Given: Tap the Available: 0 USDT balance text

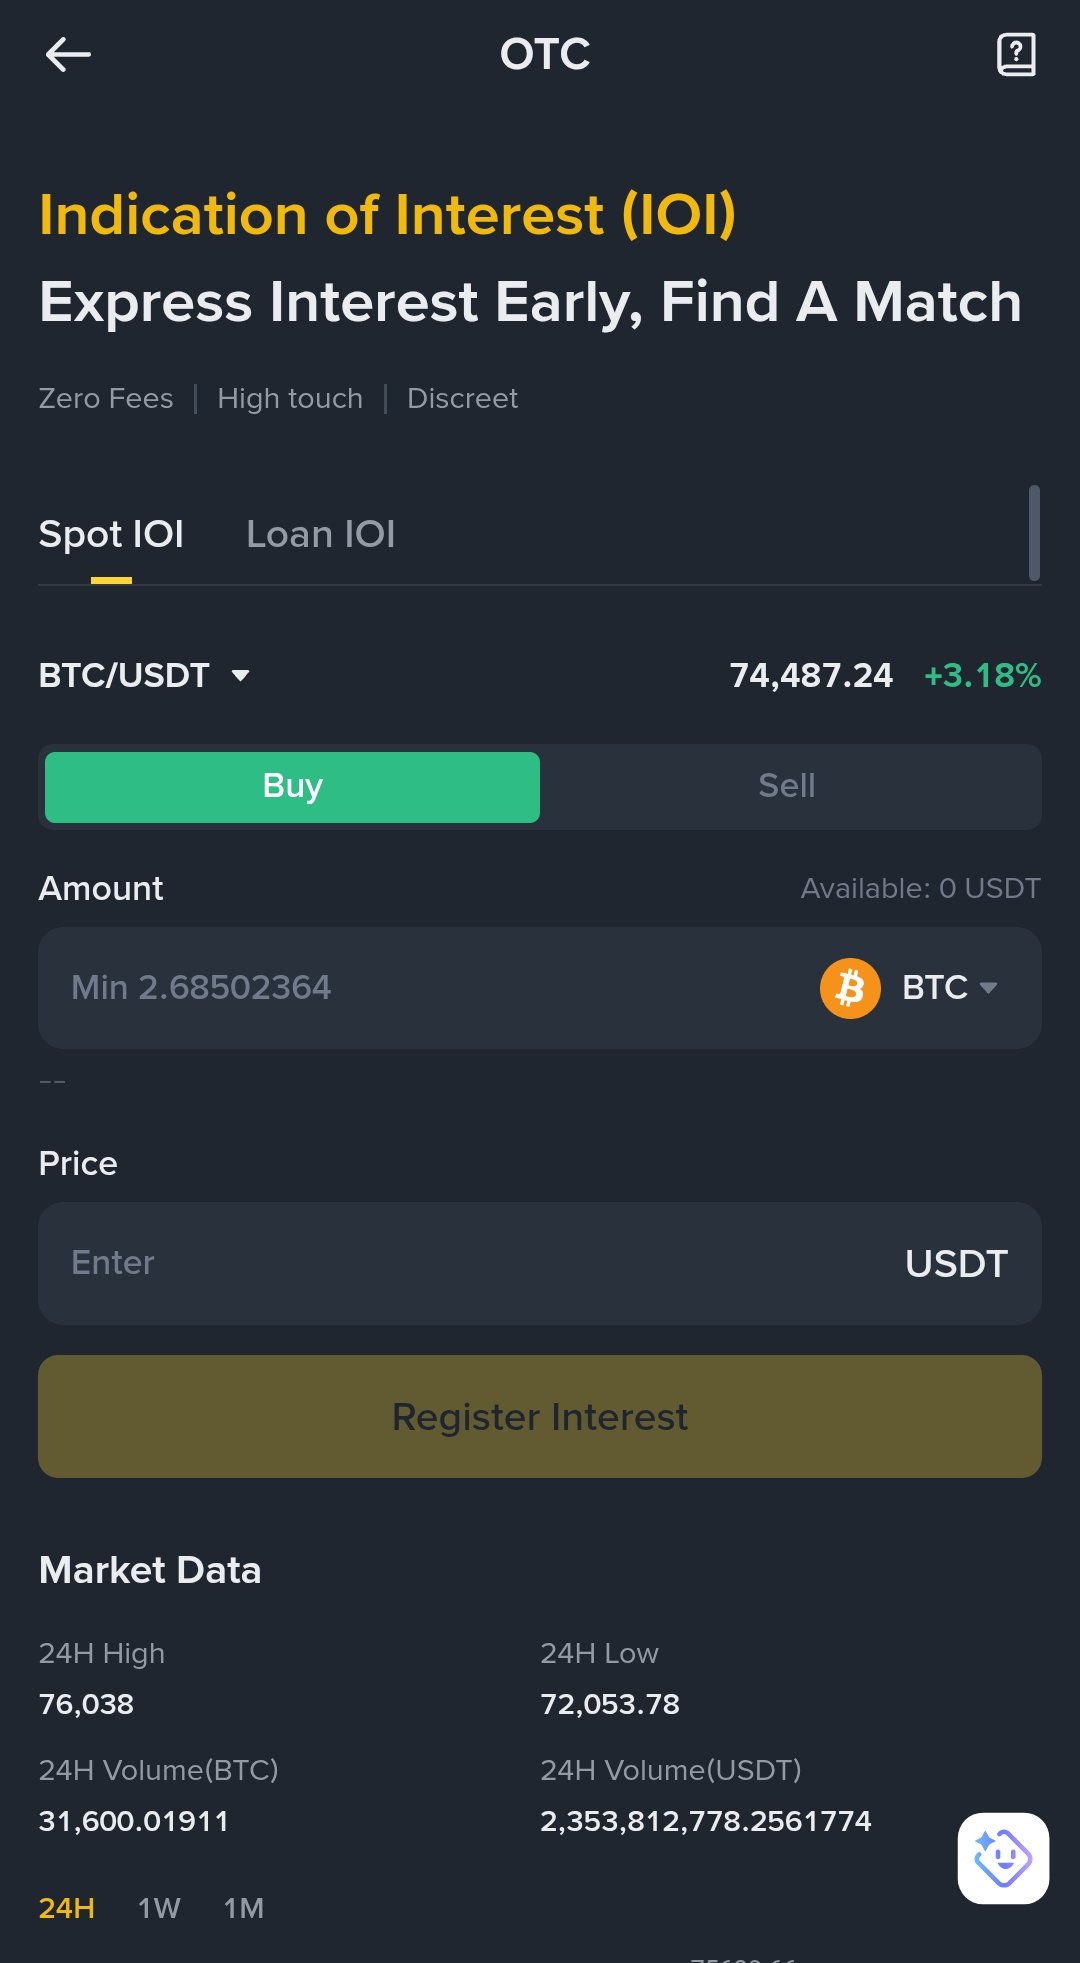Looking at the screenshot, I should 920,888.
